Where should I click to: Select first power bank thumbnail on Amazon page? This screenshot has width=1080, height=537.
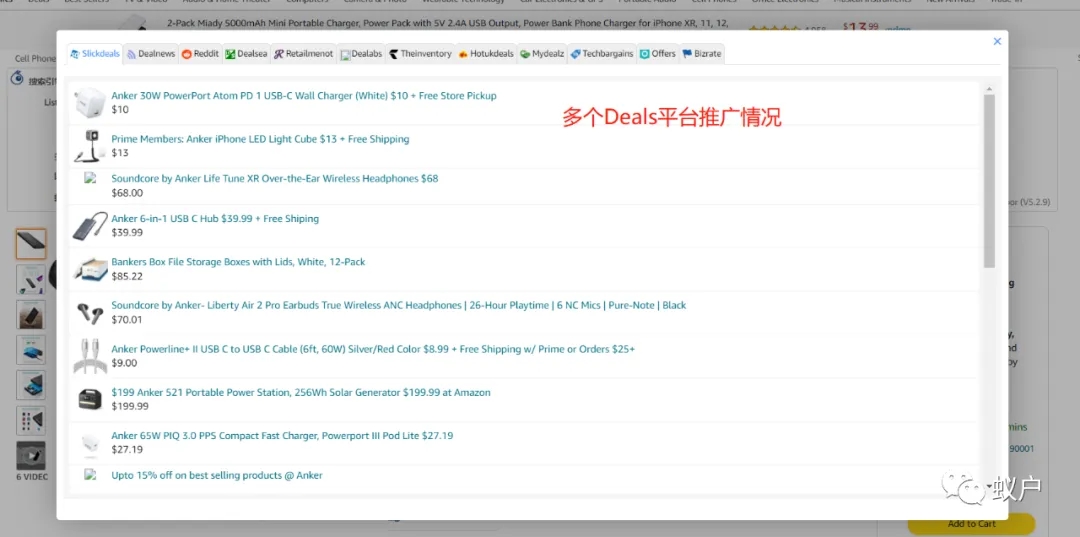pyautogui.click(x=31, y=244)
